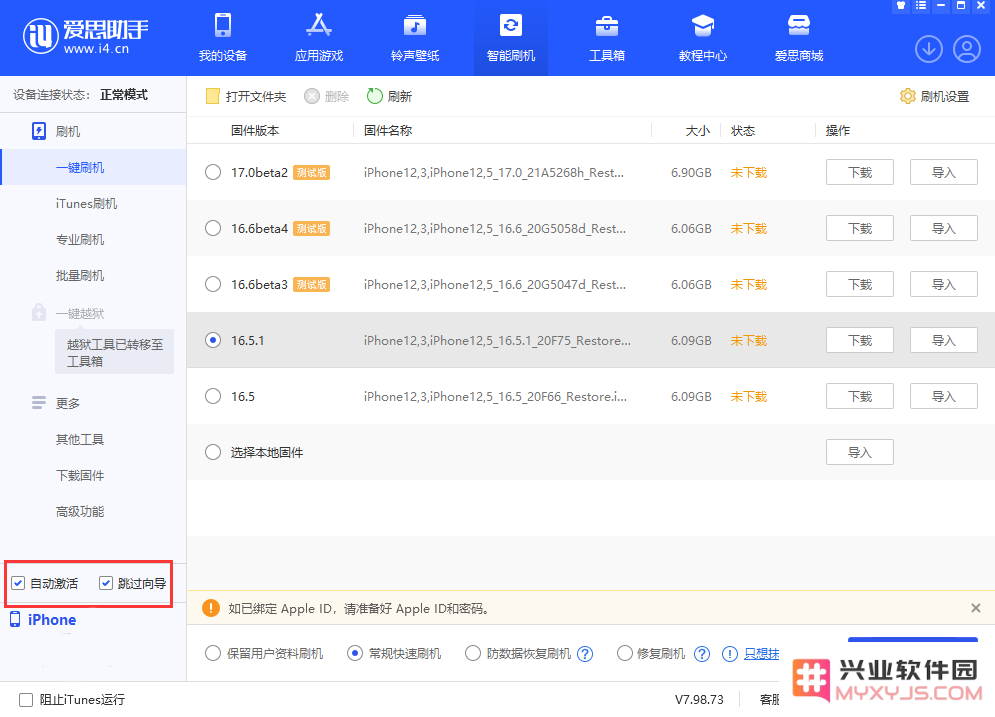Click 固件版本 column header
This screenshot has width=995, height=717.
coord(255,131)
